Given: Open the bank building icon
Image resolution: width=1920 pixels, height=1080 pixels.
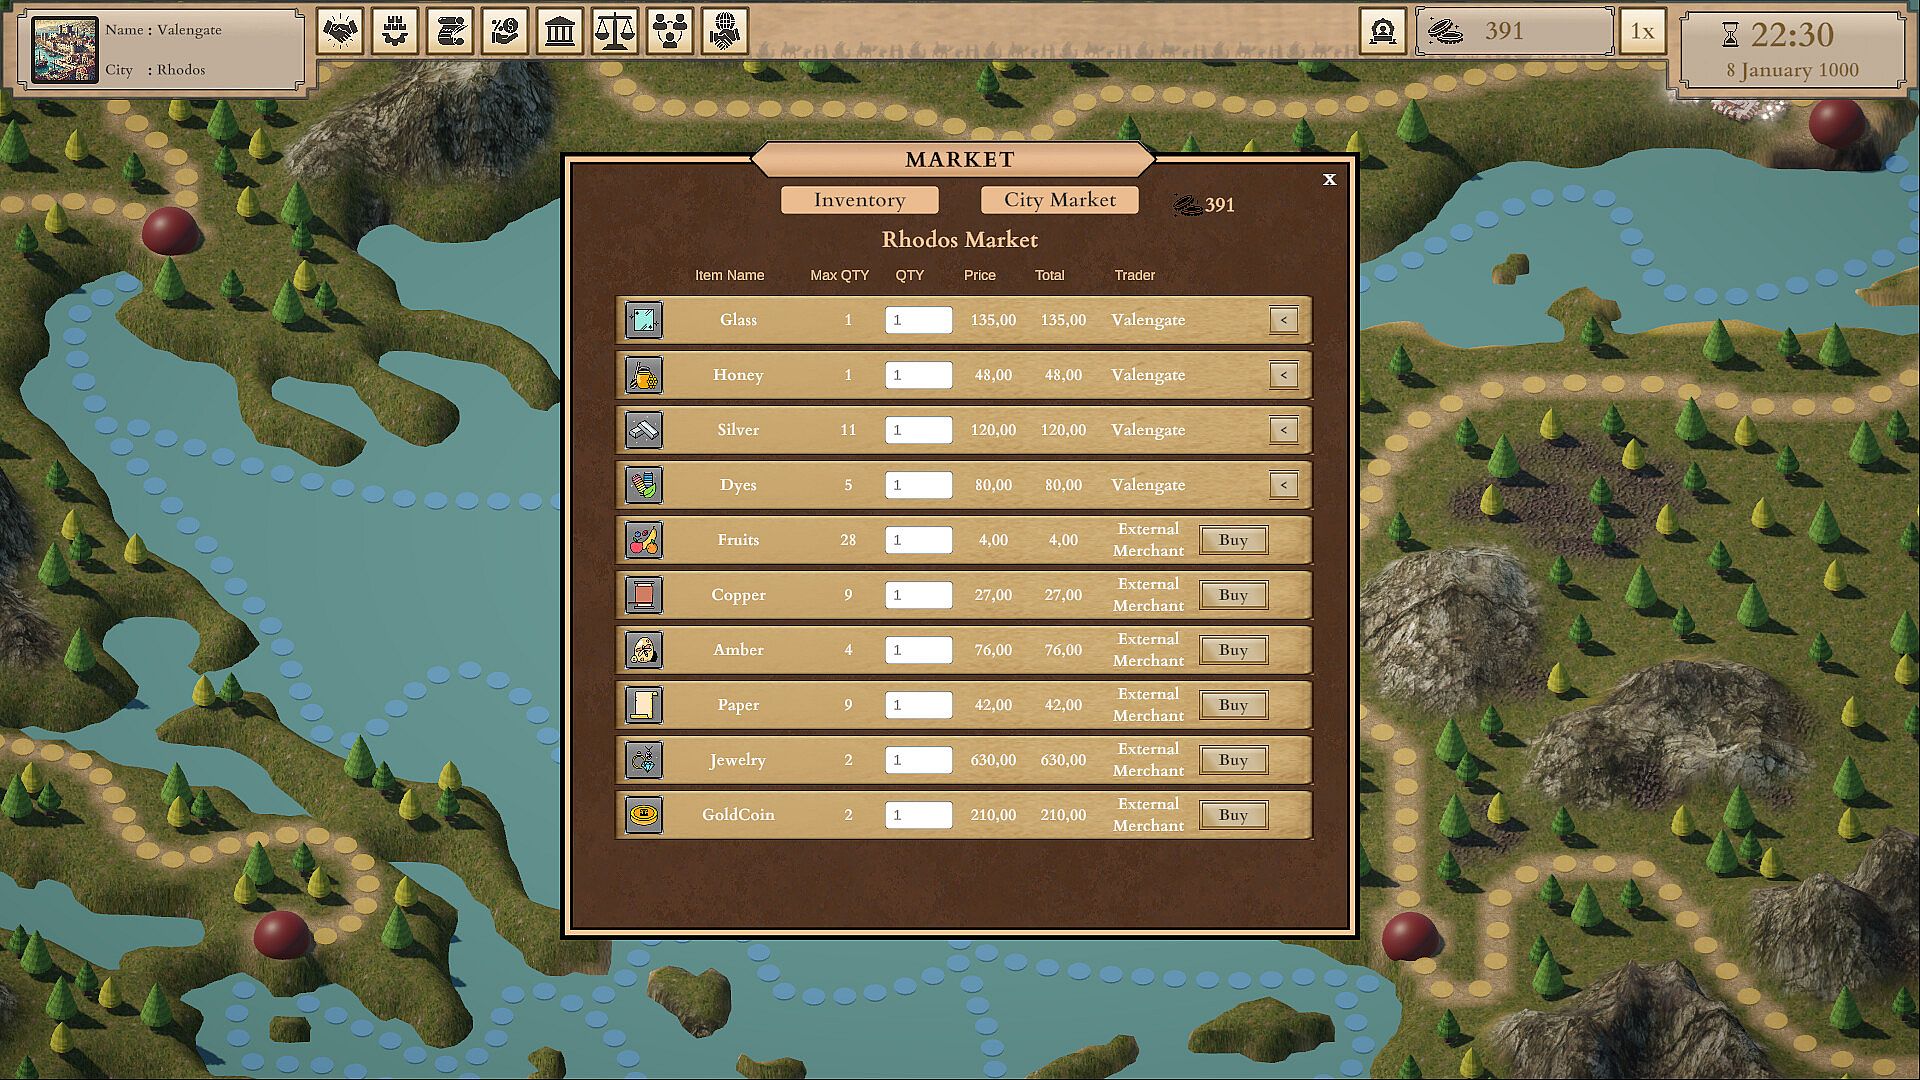Looking at the screenshot, I should (560, 31).
